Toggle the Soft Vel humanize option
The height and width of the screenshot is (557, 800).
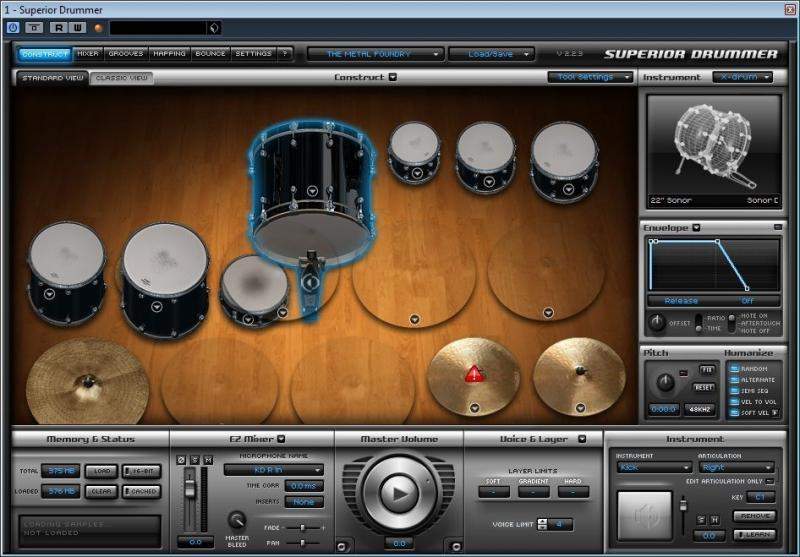tap(734, 413)
